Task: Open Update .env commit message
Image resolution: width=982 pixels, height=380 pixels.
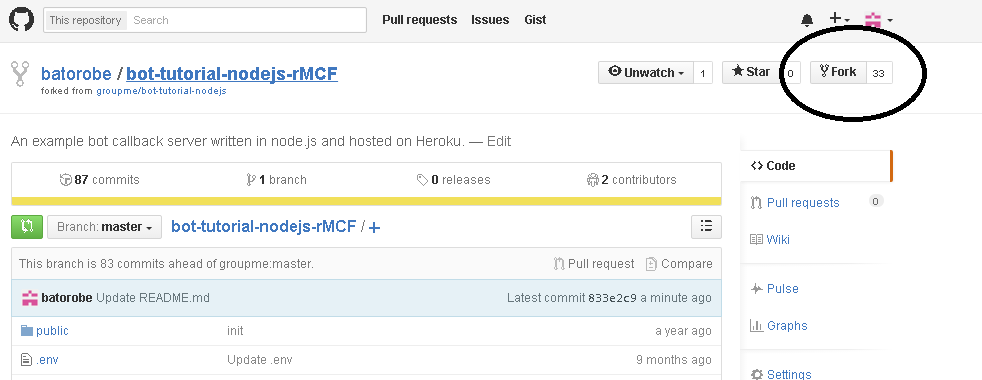Action: 259,360
